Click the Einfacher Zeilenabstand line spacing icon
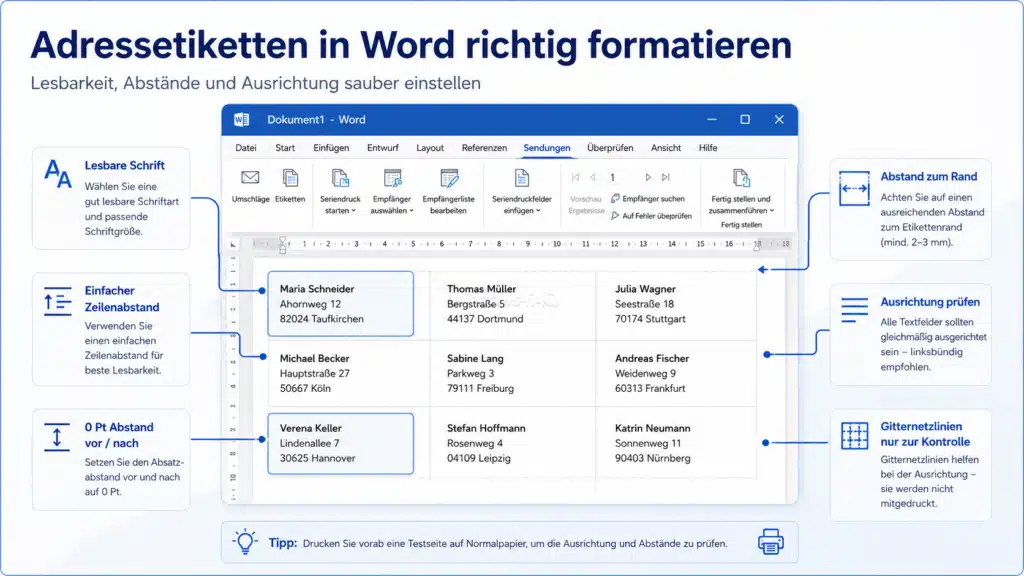The width and height of the screenshot is (1024, 576). [x=57, y=301]
